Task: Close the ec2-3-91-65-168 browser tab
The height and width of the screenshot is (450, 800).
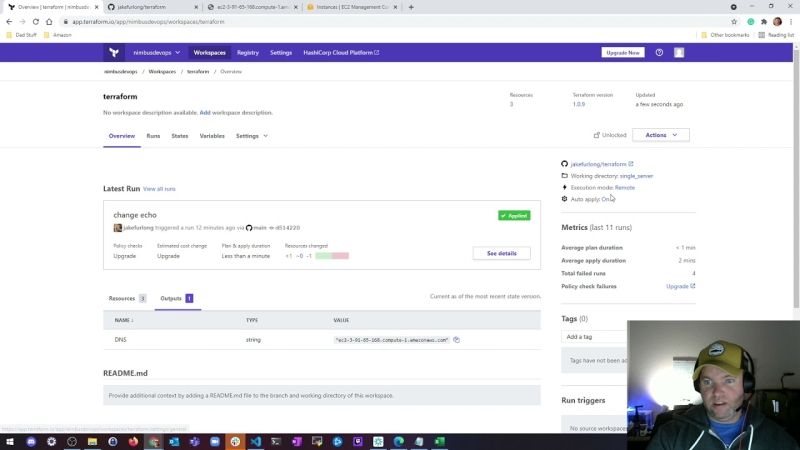Action: [x=295, y=7]
